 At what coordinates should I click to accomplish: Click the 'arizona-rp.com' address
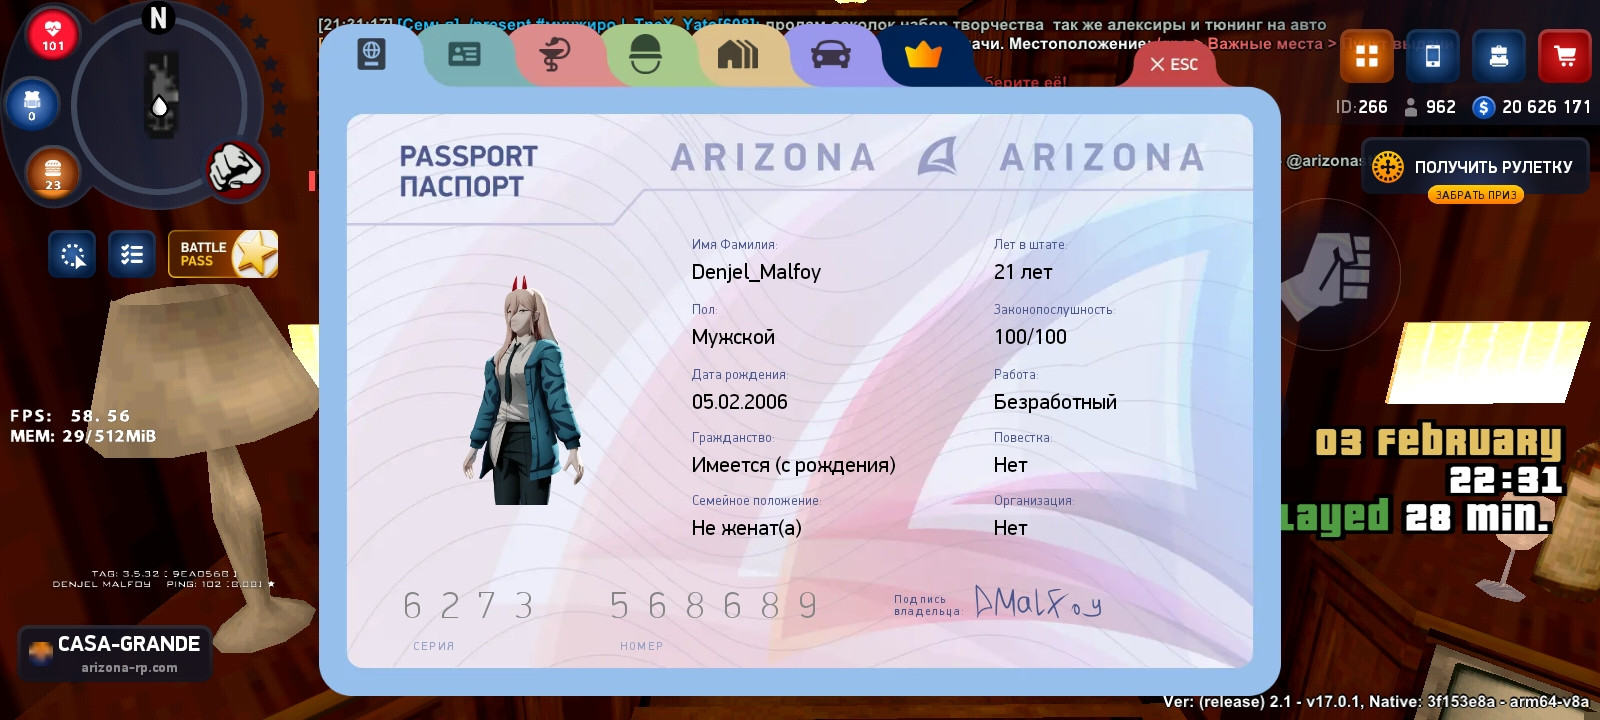tap(129, 668)
